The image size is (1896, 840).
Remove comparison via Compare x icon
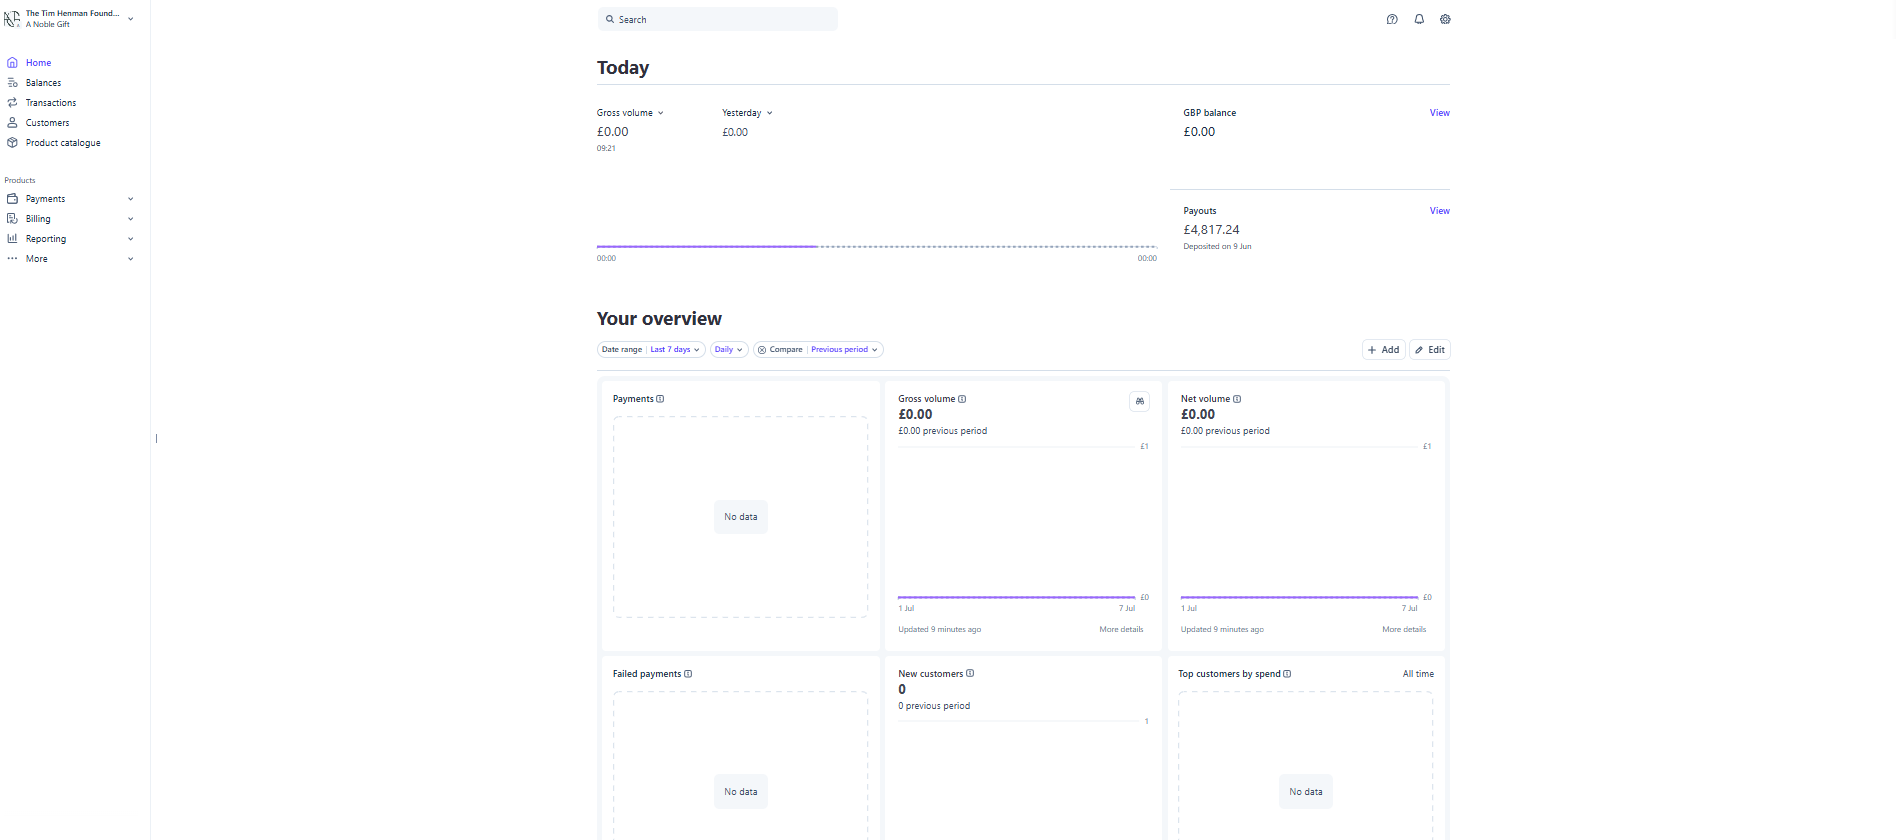(762, 350)
